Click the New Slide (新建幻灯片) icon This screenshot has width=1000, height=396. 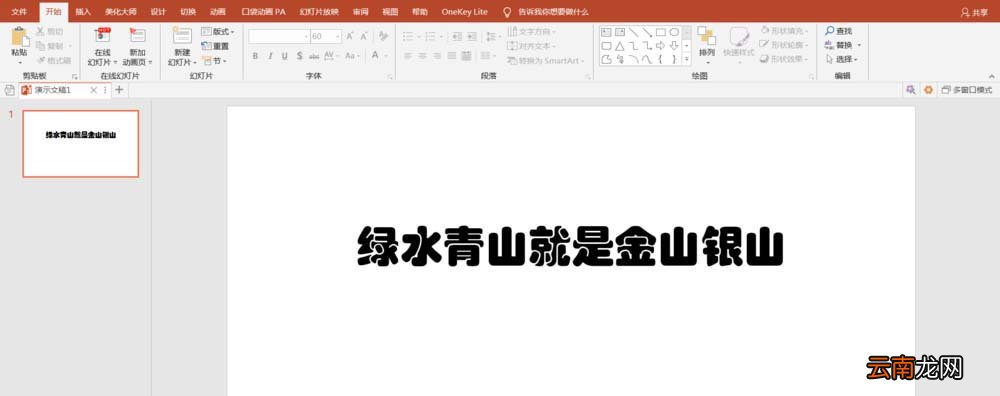tap(182, 36)
